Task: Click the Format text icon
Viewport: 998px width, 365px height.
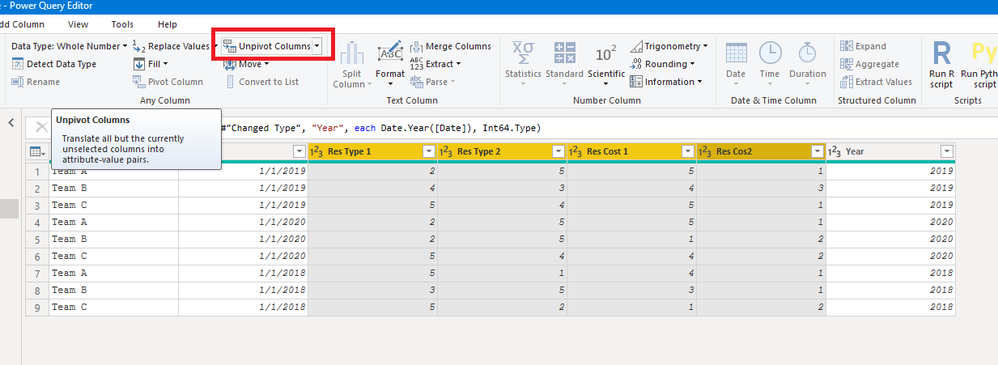Action: point(390,52)
